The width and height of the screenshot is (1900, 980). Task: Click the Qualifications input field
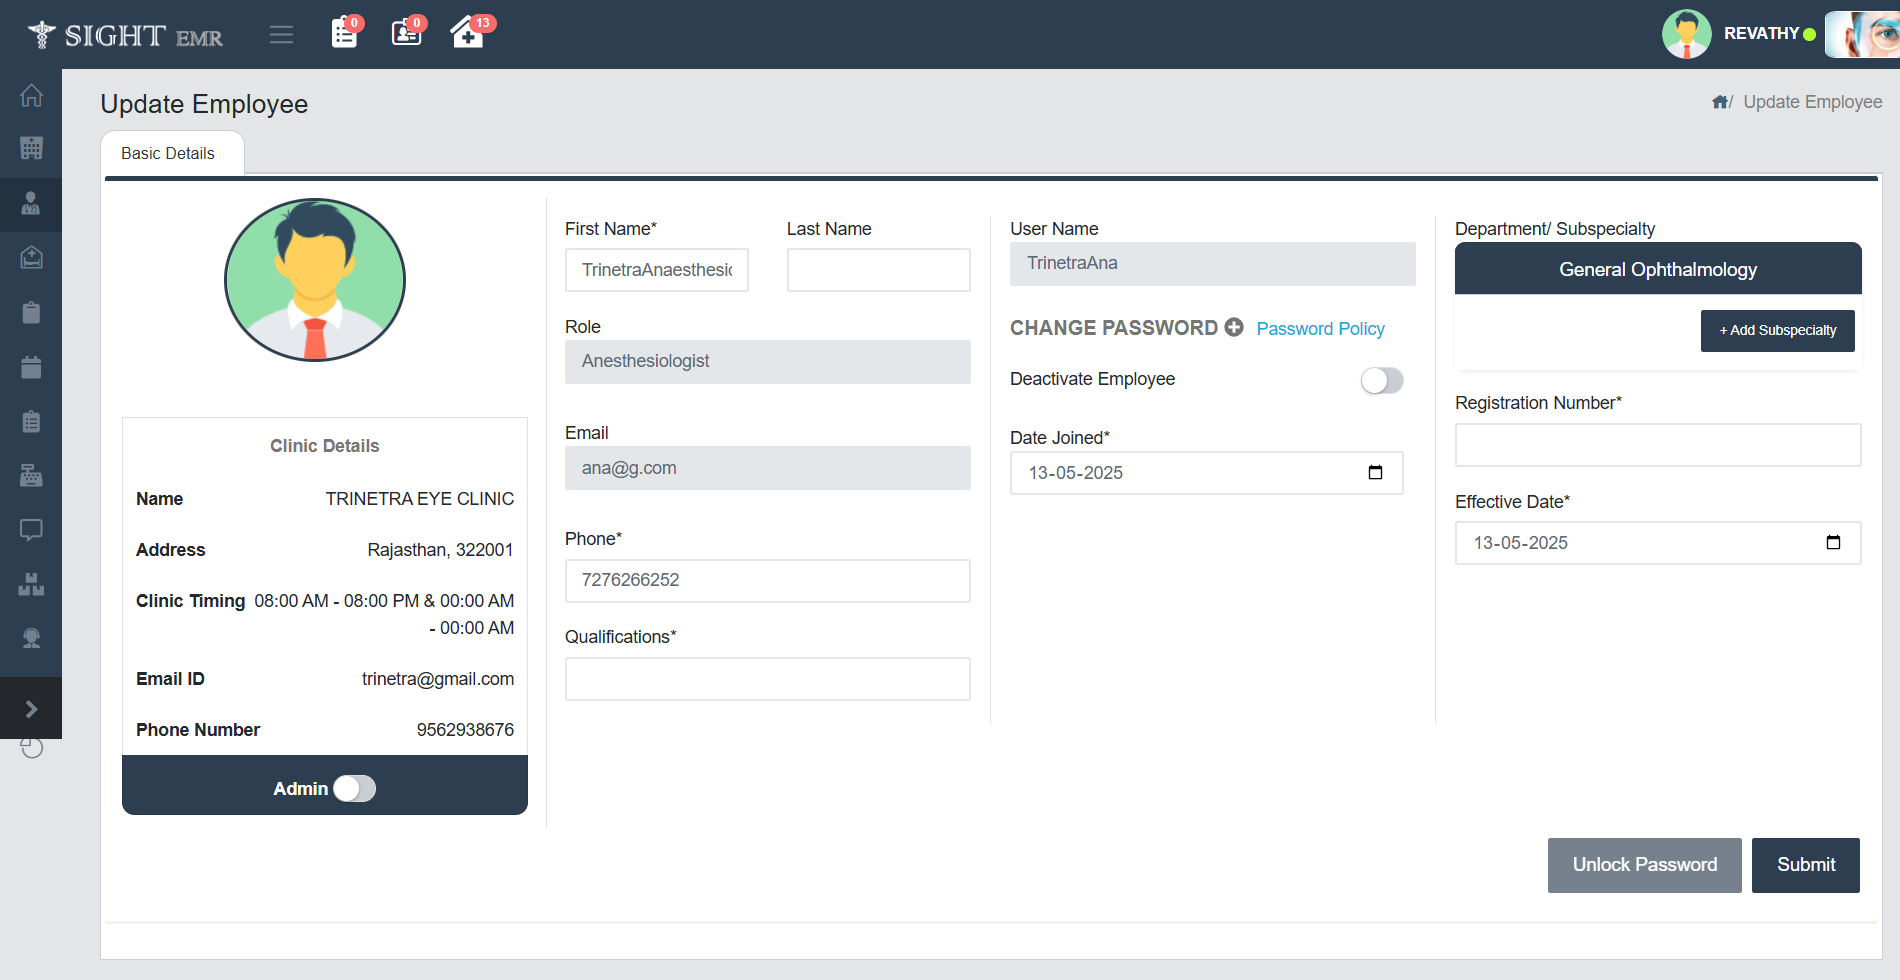767,679
